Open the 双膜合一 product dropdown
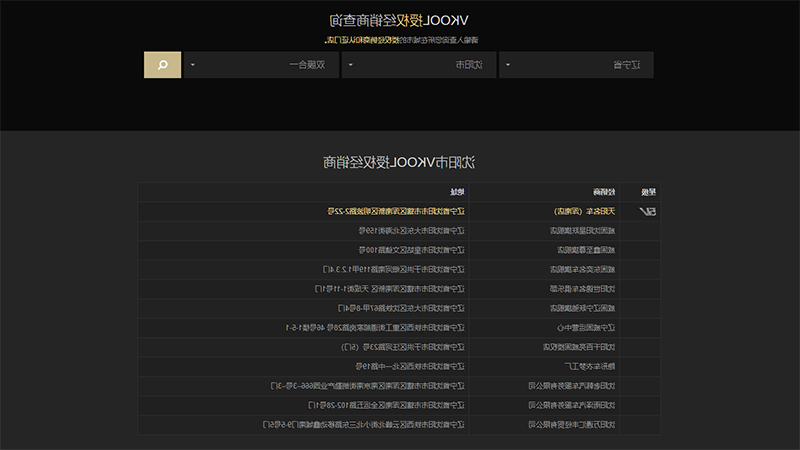 coord(261,65)
